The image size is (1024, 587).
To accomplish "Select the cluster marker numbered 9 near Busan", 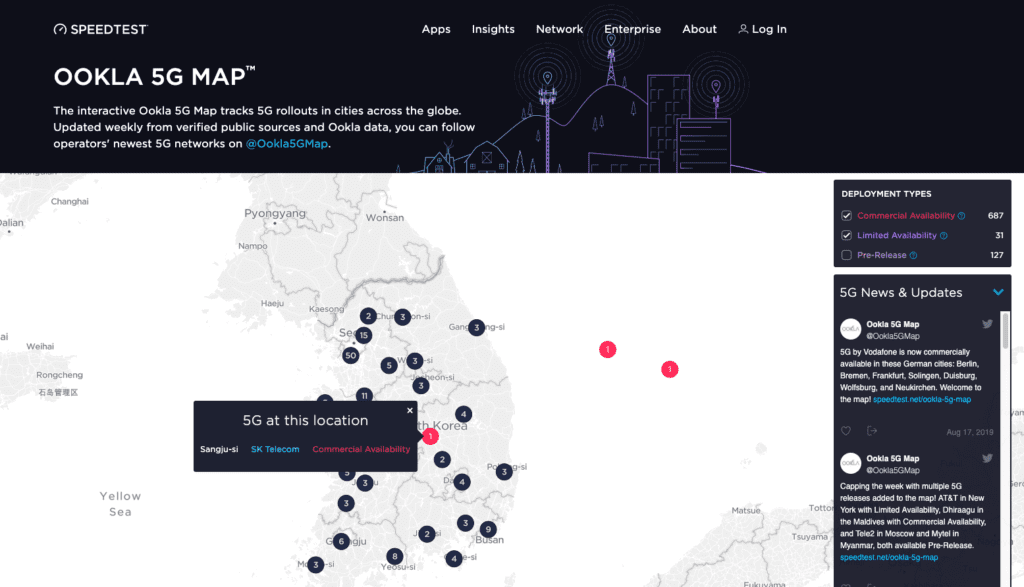I will click(x=487, y=529).
